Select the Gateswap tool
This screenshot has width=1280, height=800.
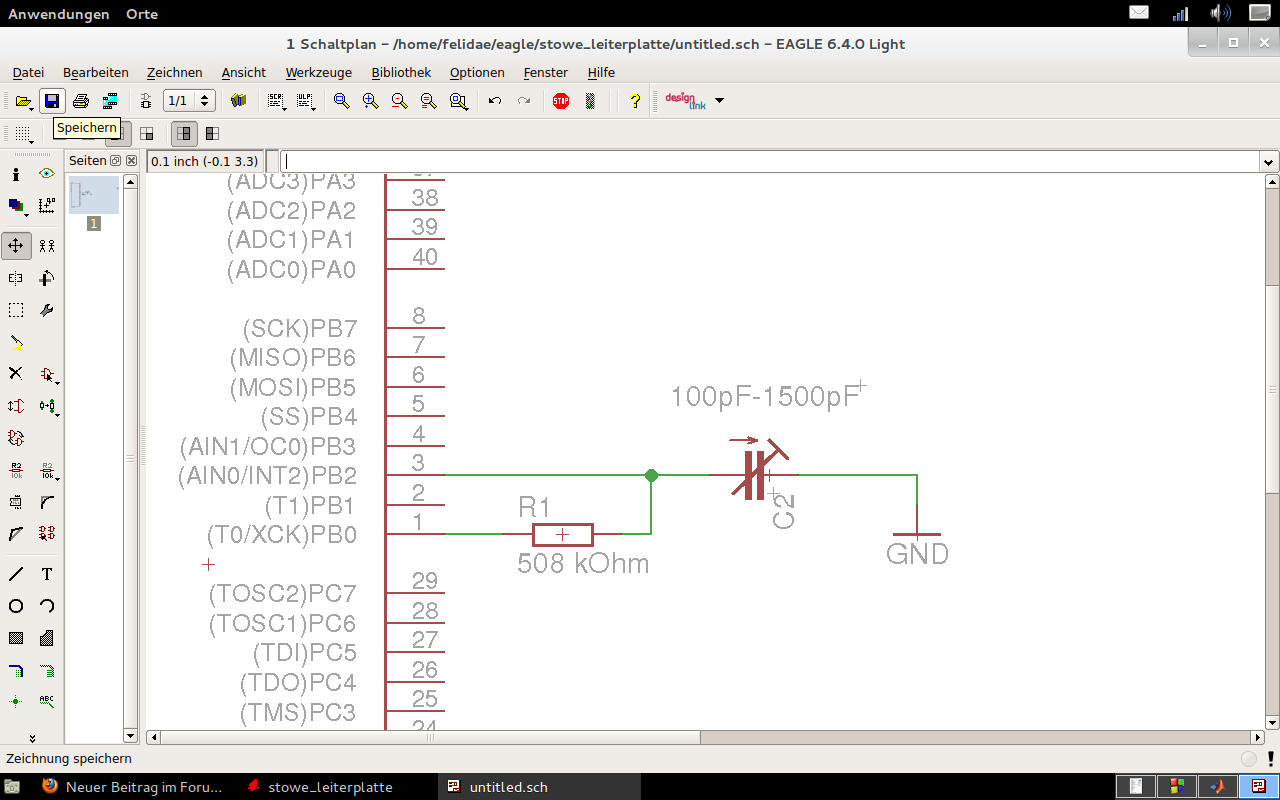click(16, 438)
